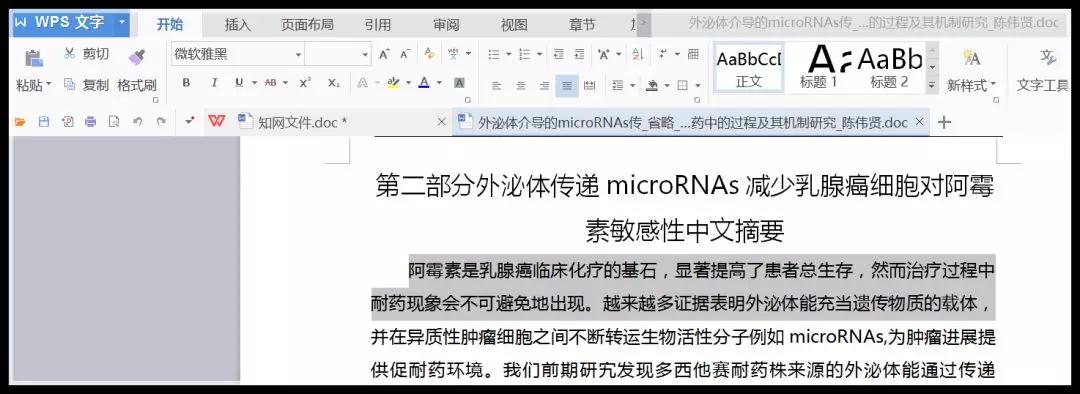
Task: Open the Text Tools (文字工具) icon
Action: 1048,57
